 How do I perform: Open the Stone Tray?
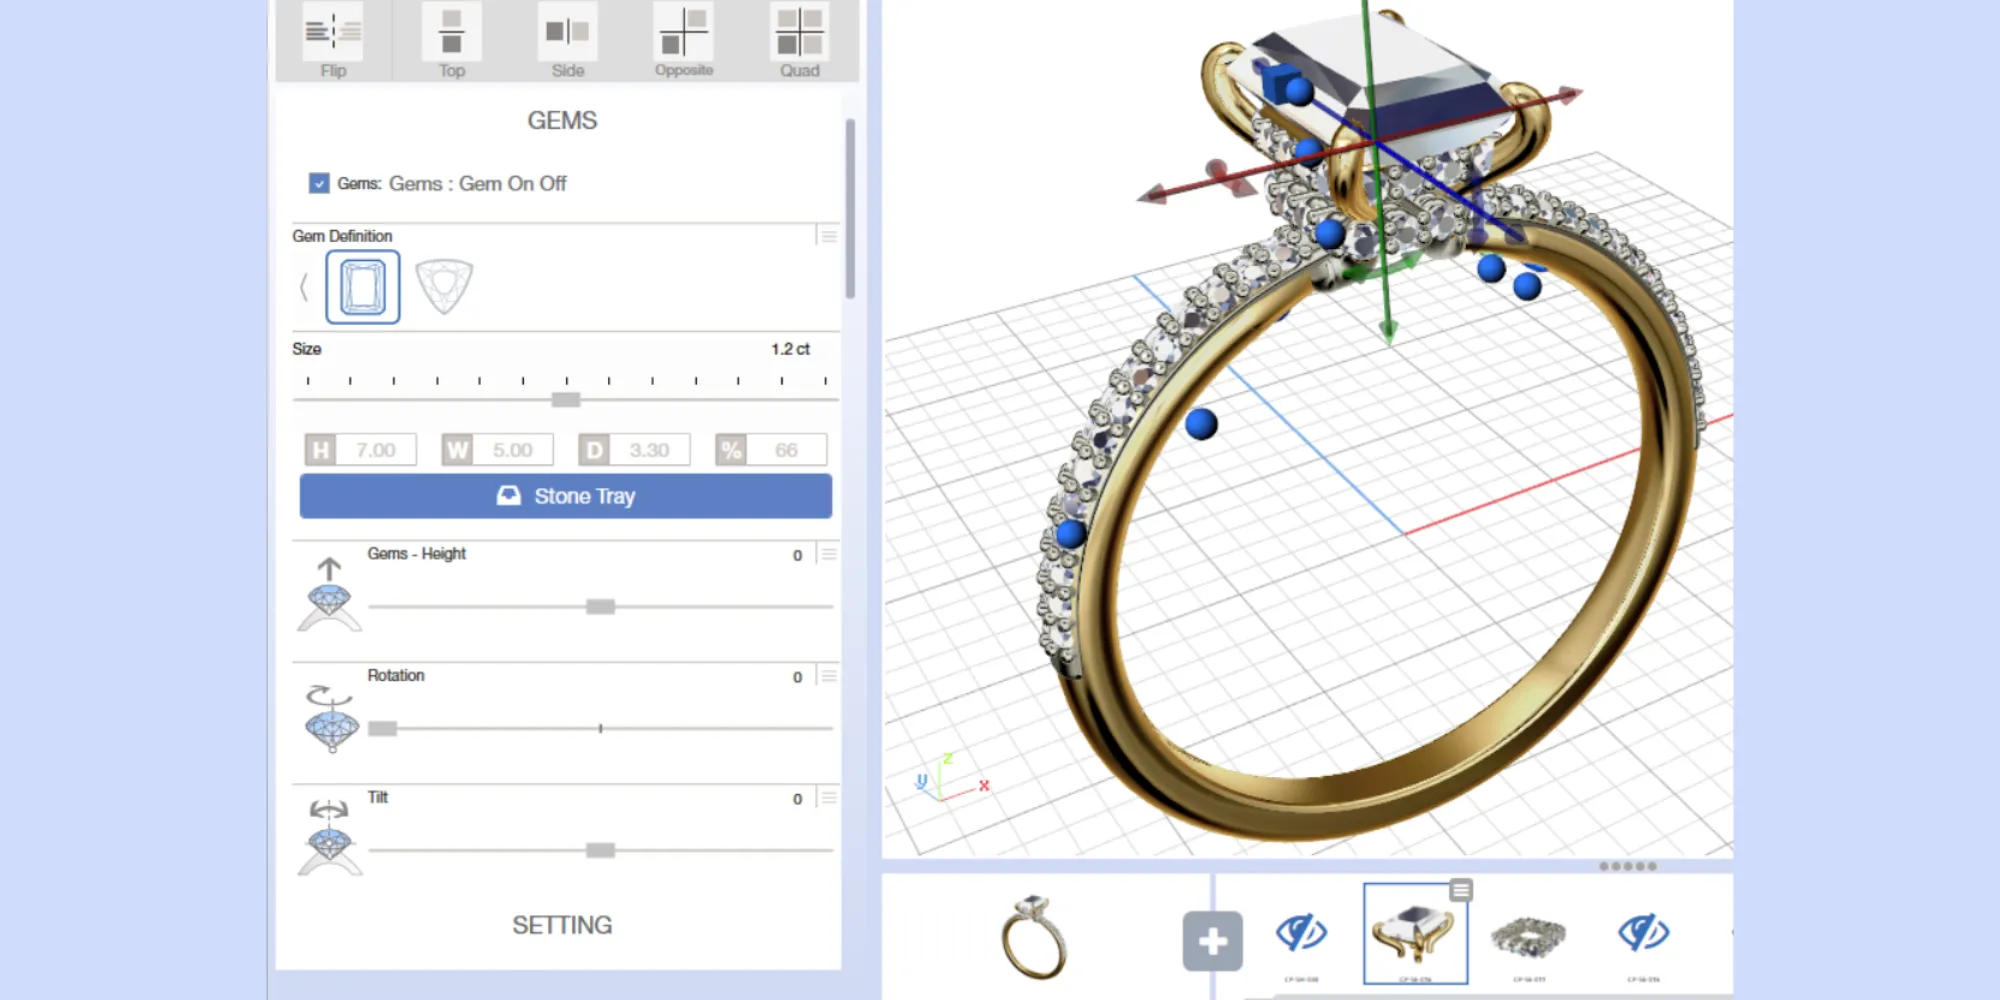tap(565, 495)
